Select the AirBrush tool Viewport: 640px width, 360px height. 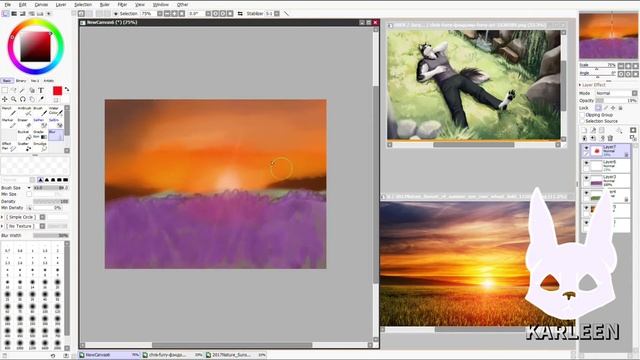tap(24, 111)
